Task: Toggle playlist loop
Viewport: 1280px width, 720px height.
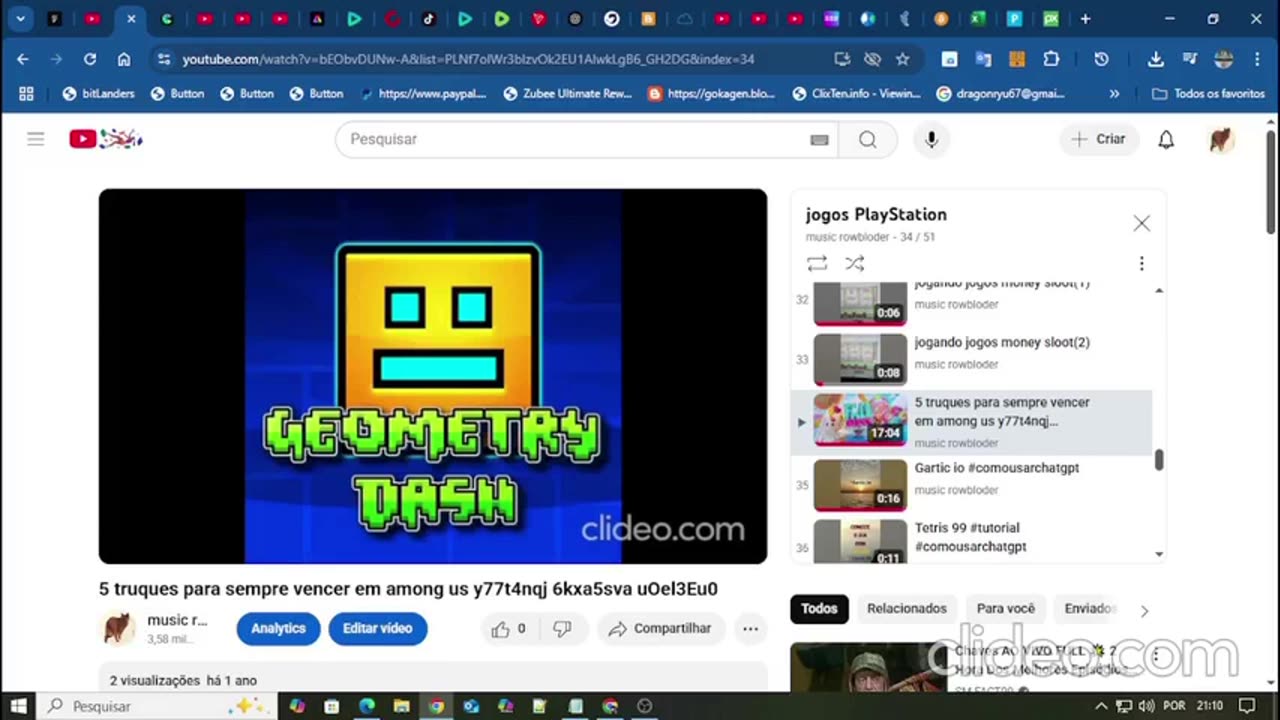Action: 817,264
